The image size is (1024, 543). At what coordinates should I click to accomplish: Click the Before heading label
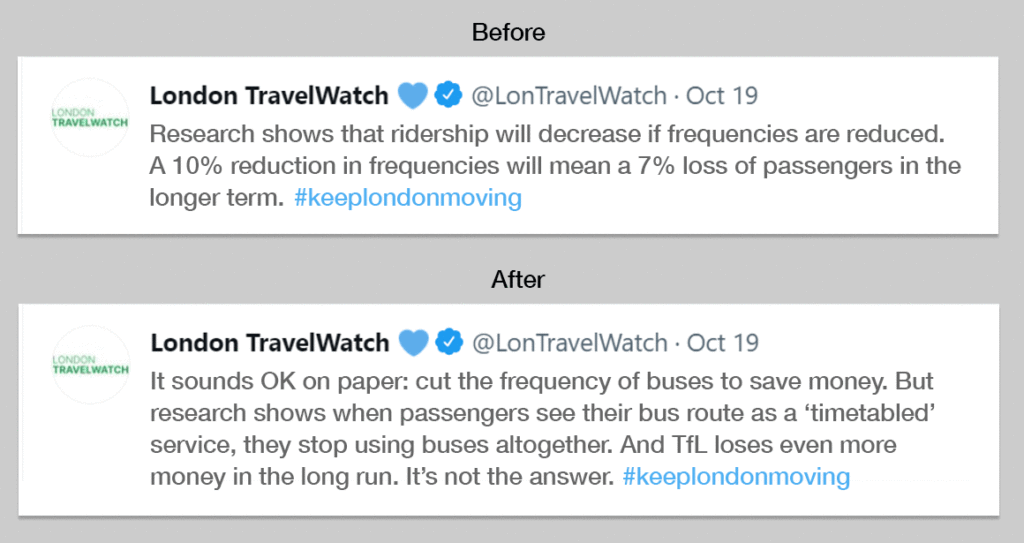509,32
